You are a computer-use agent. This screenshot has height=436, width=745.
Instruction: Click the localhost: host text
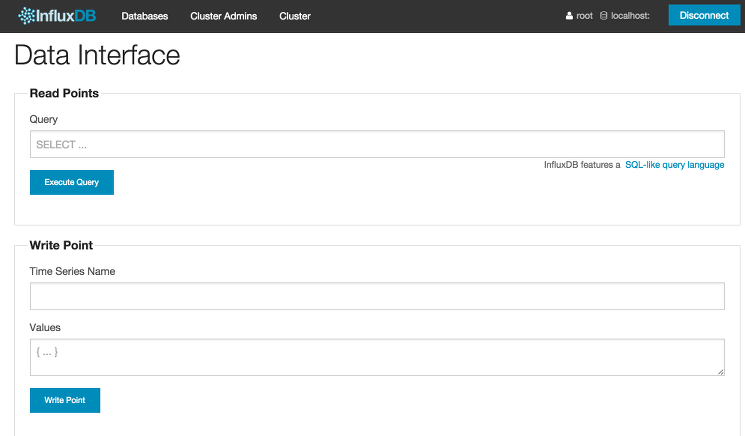630,16
